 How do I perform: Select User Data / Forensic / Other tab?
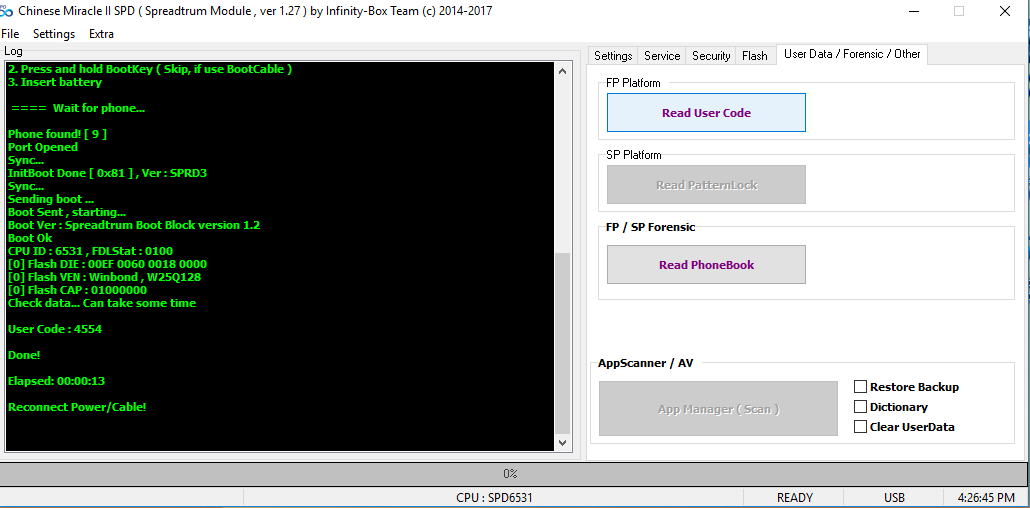852,55
